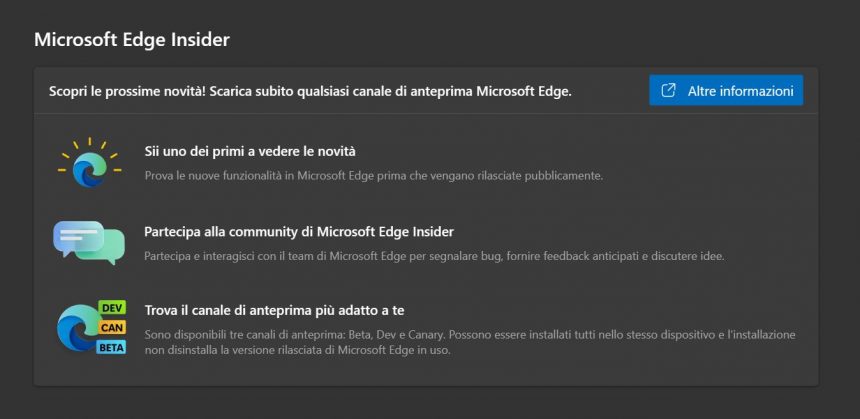Viewport: 860px width, 419px height.
Task: Select heading Partecipa alla community di Microsoft Edge Insider
Action: pos(299,232)
